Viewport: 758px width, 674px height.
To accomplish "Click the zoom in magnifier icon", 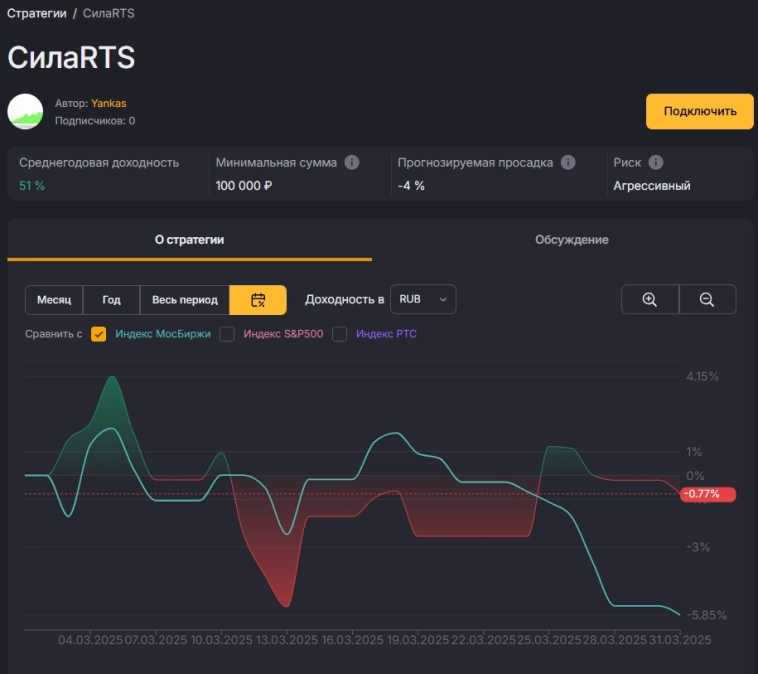I will (650, 299).
